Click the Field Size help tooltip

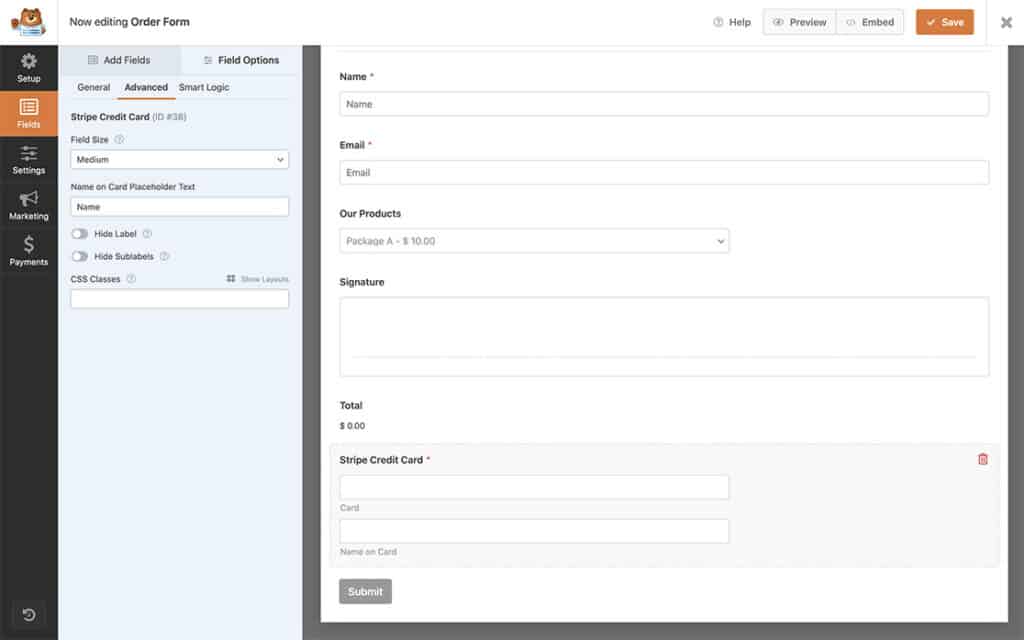tap(120, 140)
